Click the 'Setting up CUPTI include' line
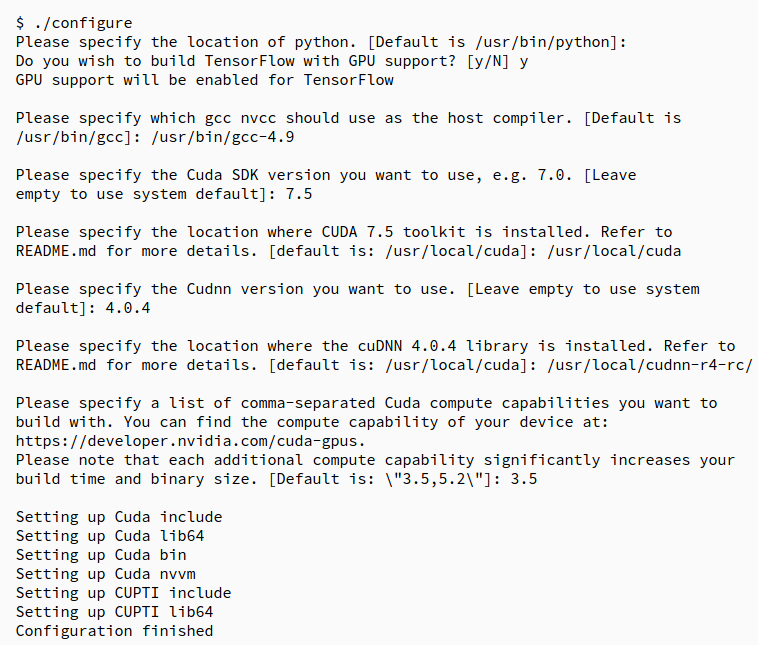The height and width of the screenshot is (645, 758). [124, 593]
